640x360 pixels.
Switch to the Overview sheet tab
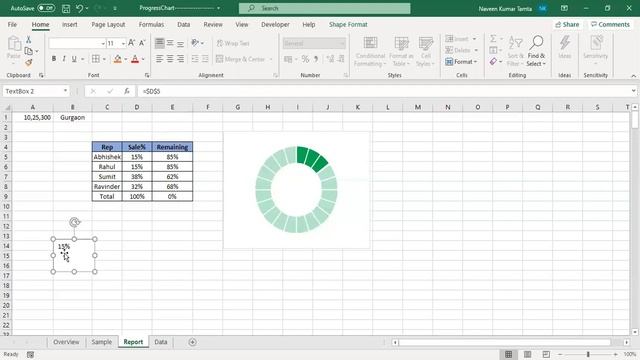66,342
